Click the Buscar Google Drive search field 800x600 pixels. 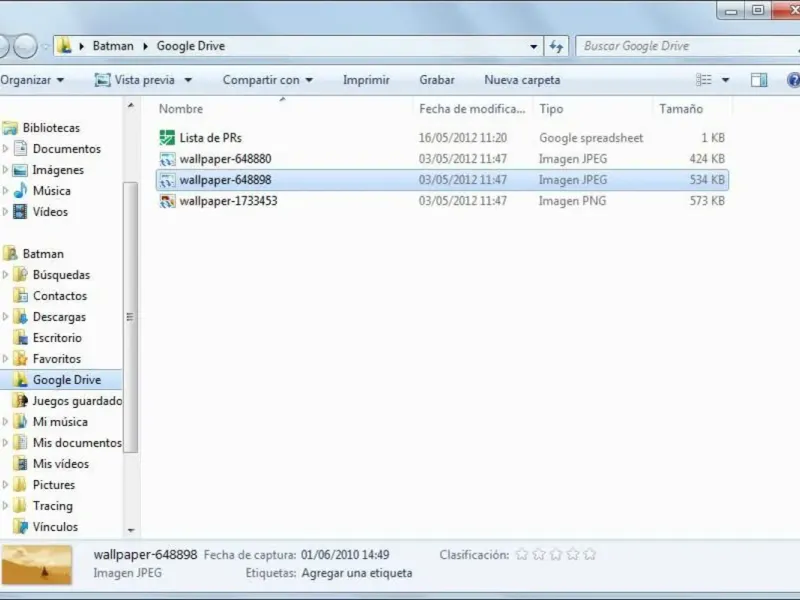pos(687,46)
